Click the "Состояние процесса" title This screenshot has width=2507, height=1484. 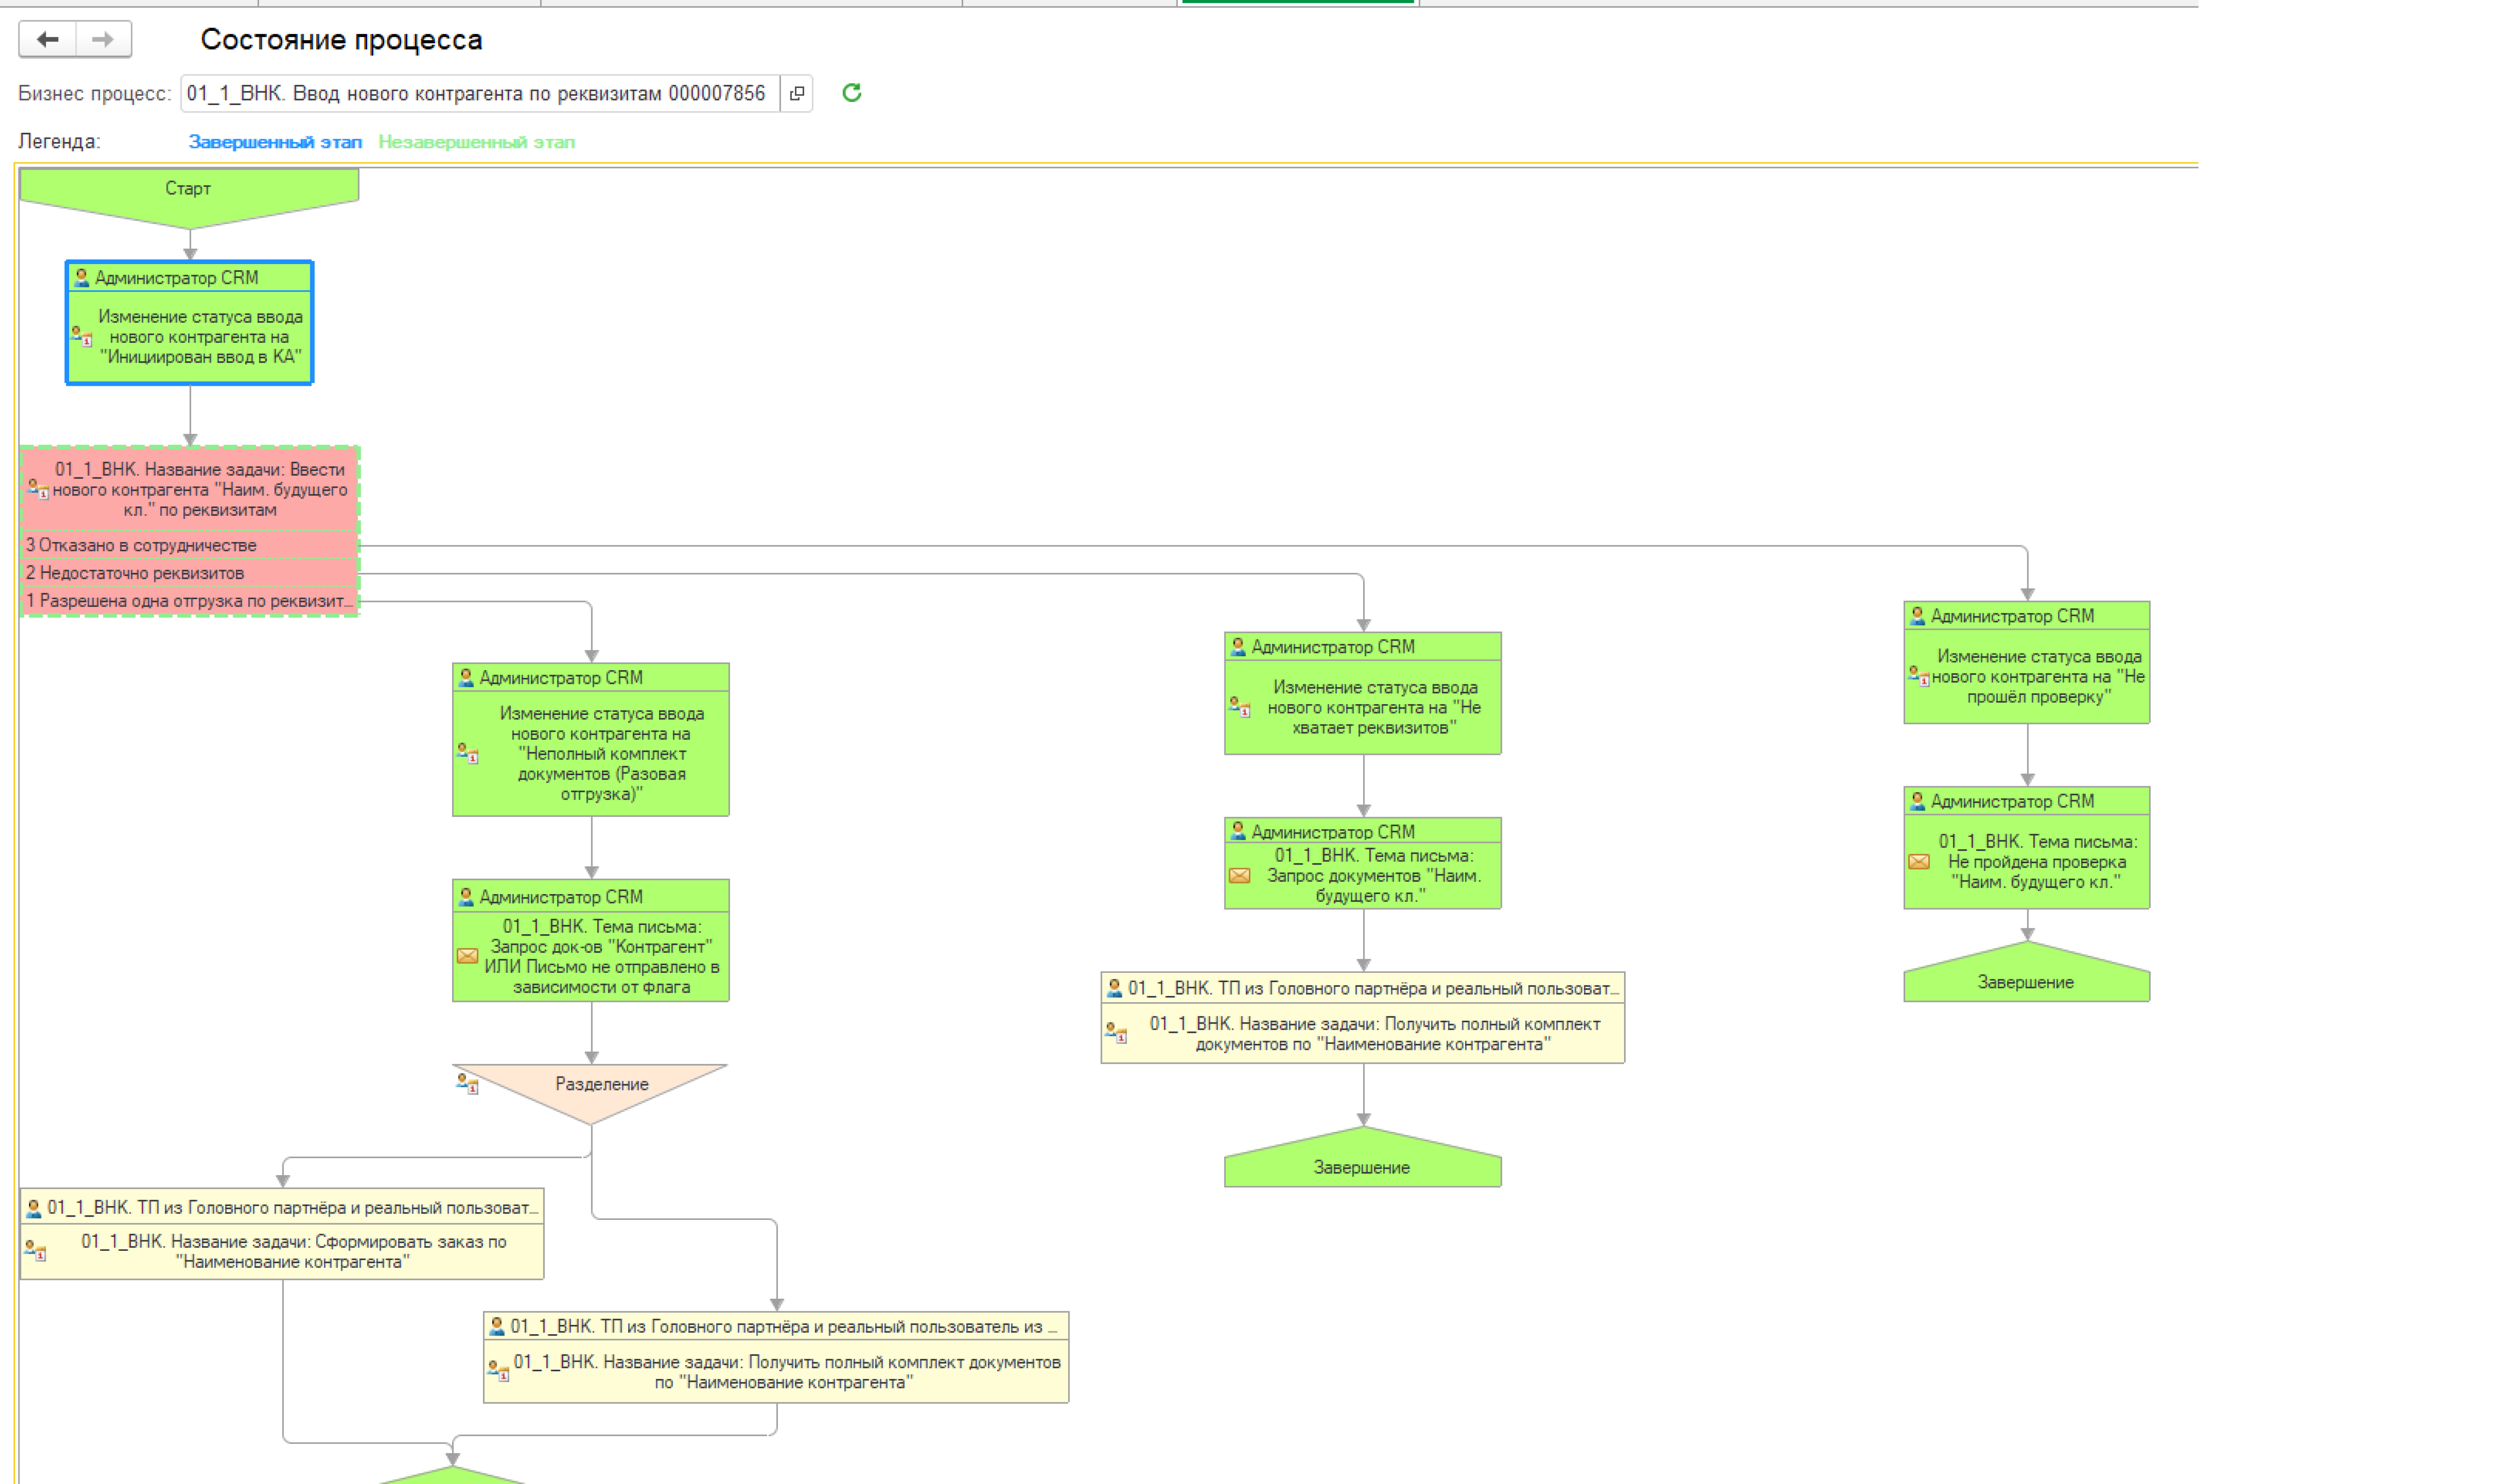coord(341,40)
